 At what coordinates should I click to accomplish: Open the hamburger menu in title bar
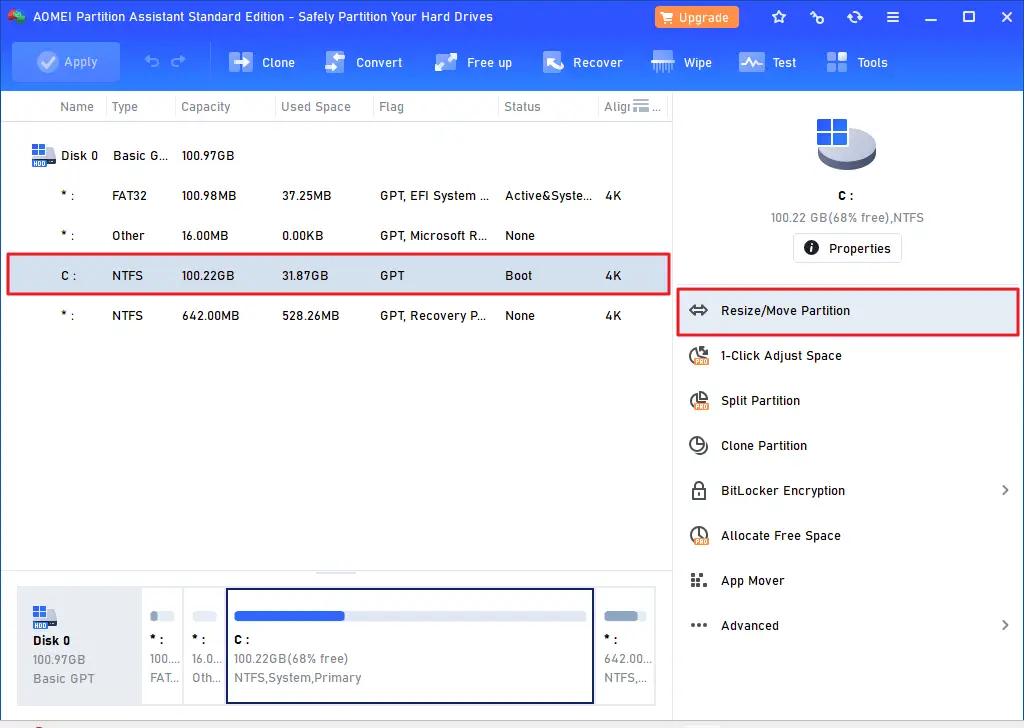pos(893,18)
